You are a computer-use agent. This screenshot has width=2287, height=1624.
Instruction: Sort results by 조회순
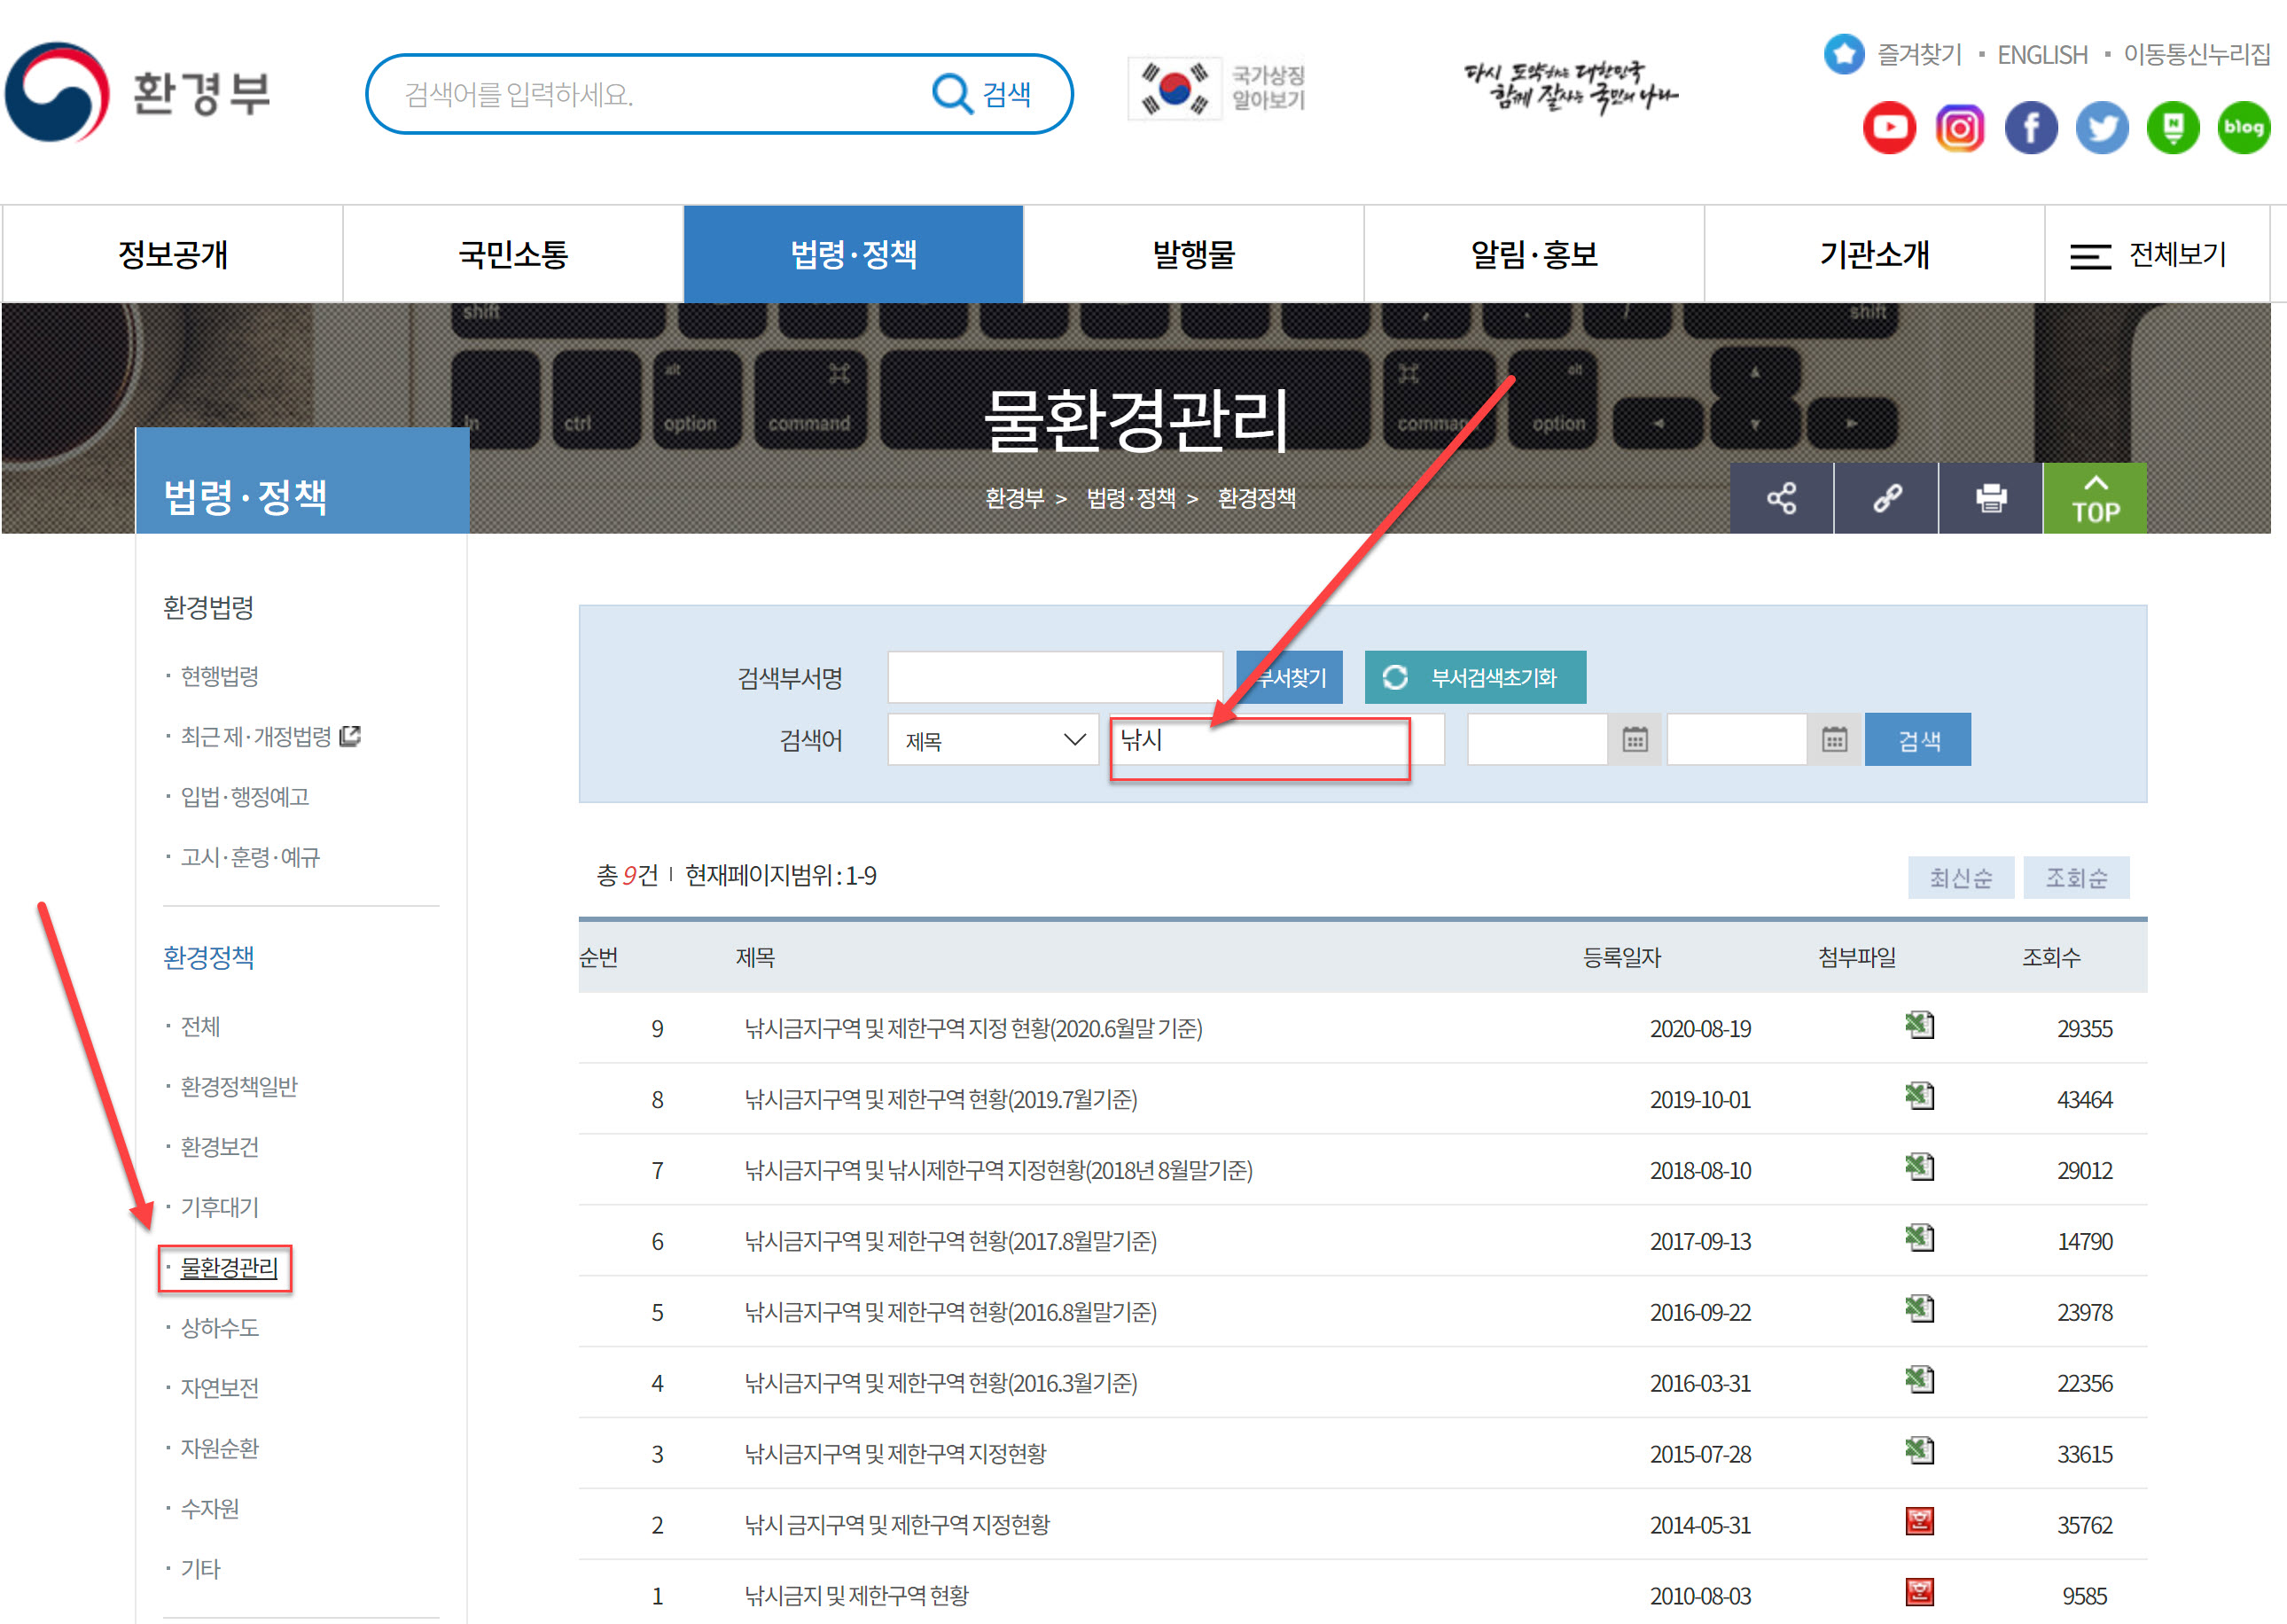click(x=2075, y=878)
